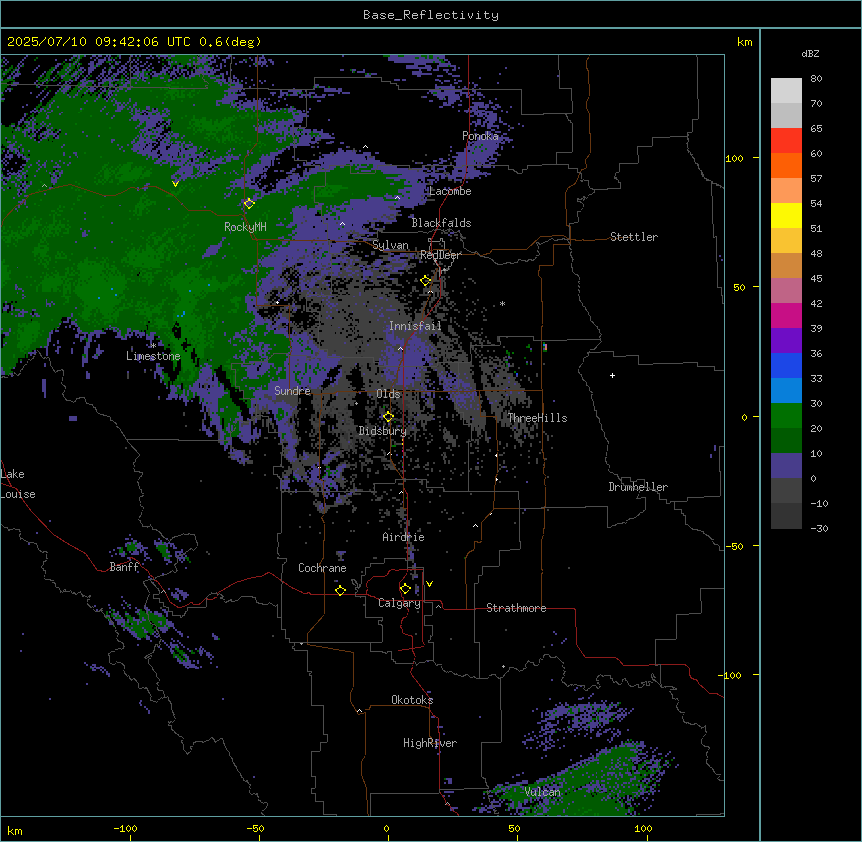Click the Limestone label

click(x=153, y=356)
